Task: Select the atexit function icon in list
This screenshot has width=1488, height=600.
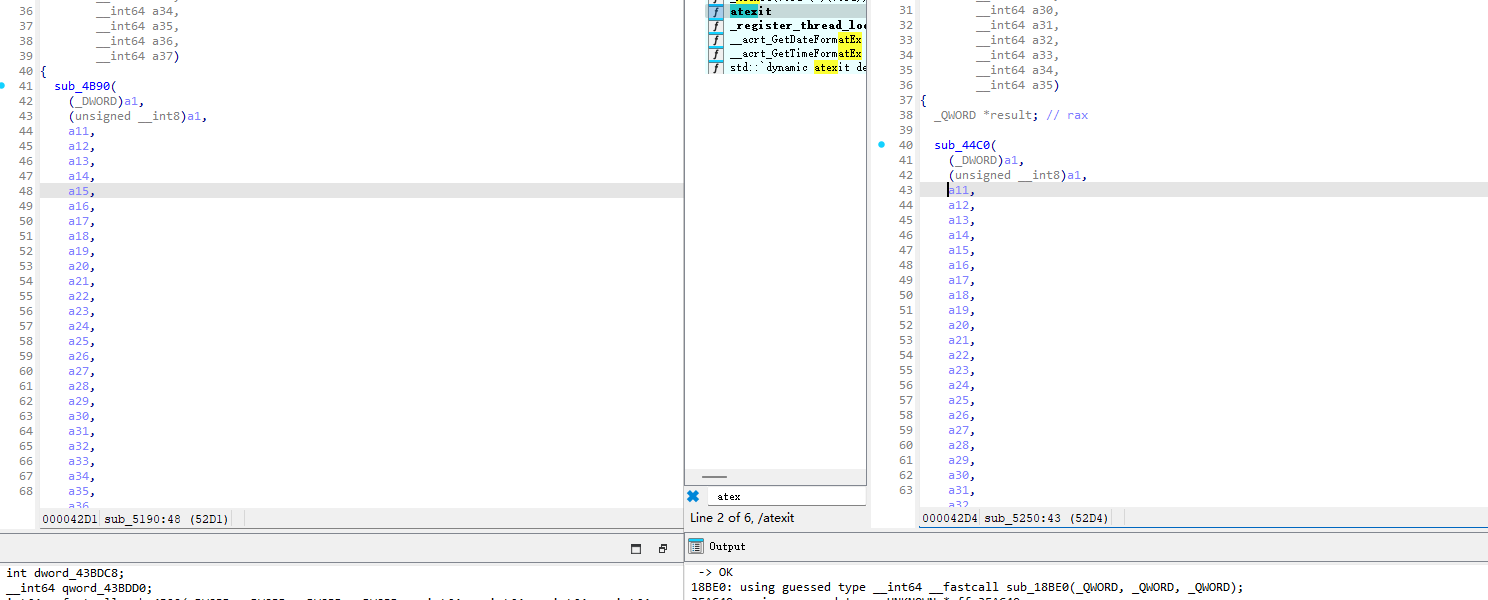Action: click(716, 11)
